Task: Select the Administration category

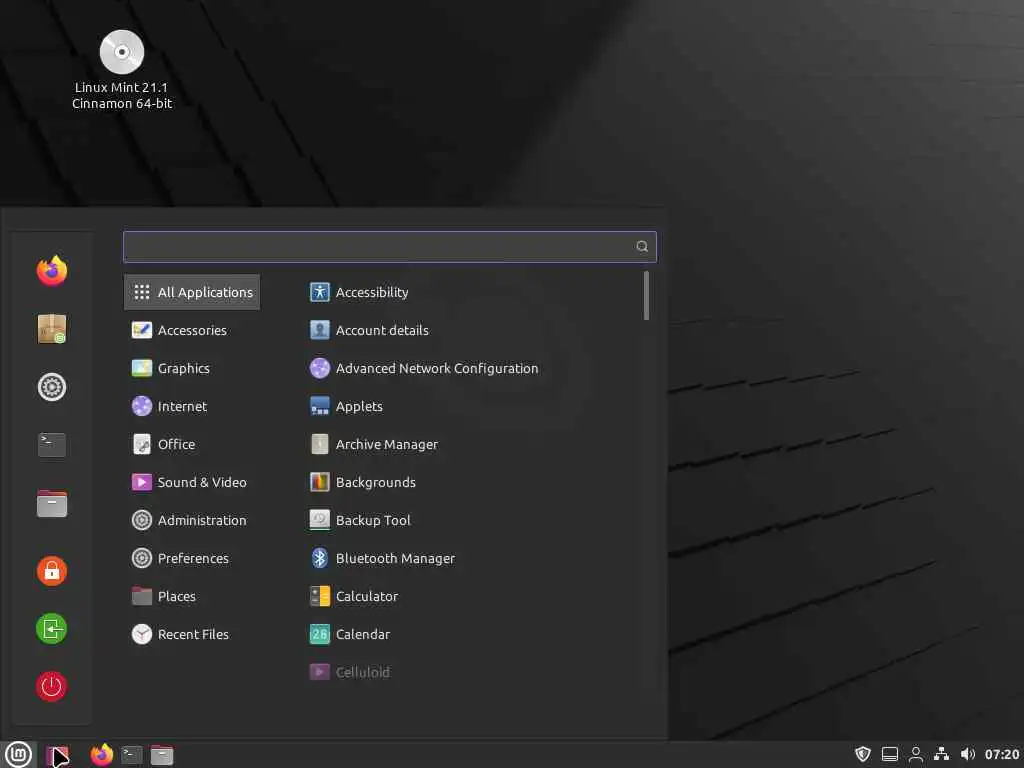Action: tap(192, 520)
